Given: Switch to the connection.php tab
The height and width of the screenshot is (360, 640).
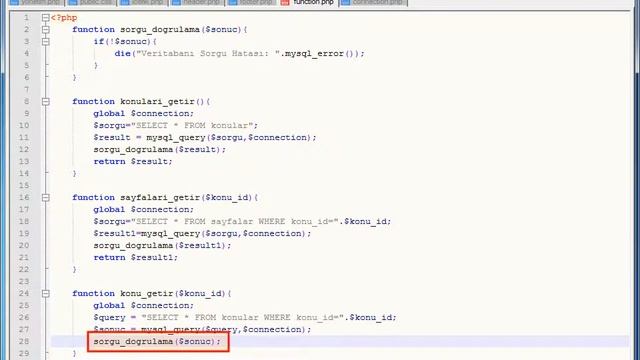Looking at the screenshot, I should coord(373,2).
